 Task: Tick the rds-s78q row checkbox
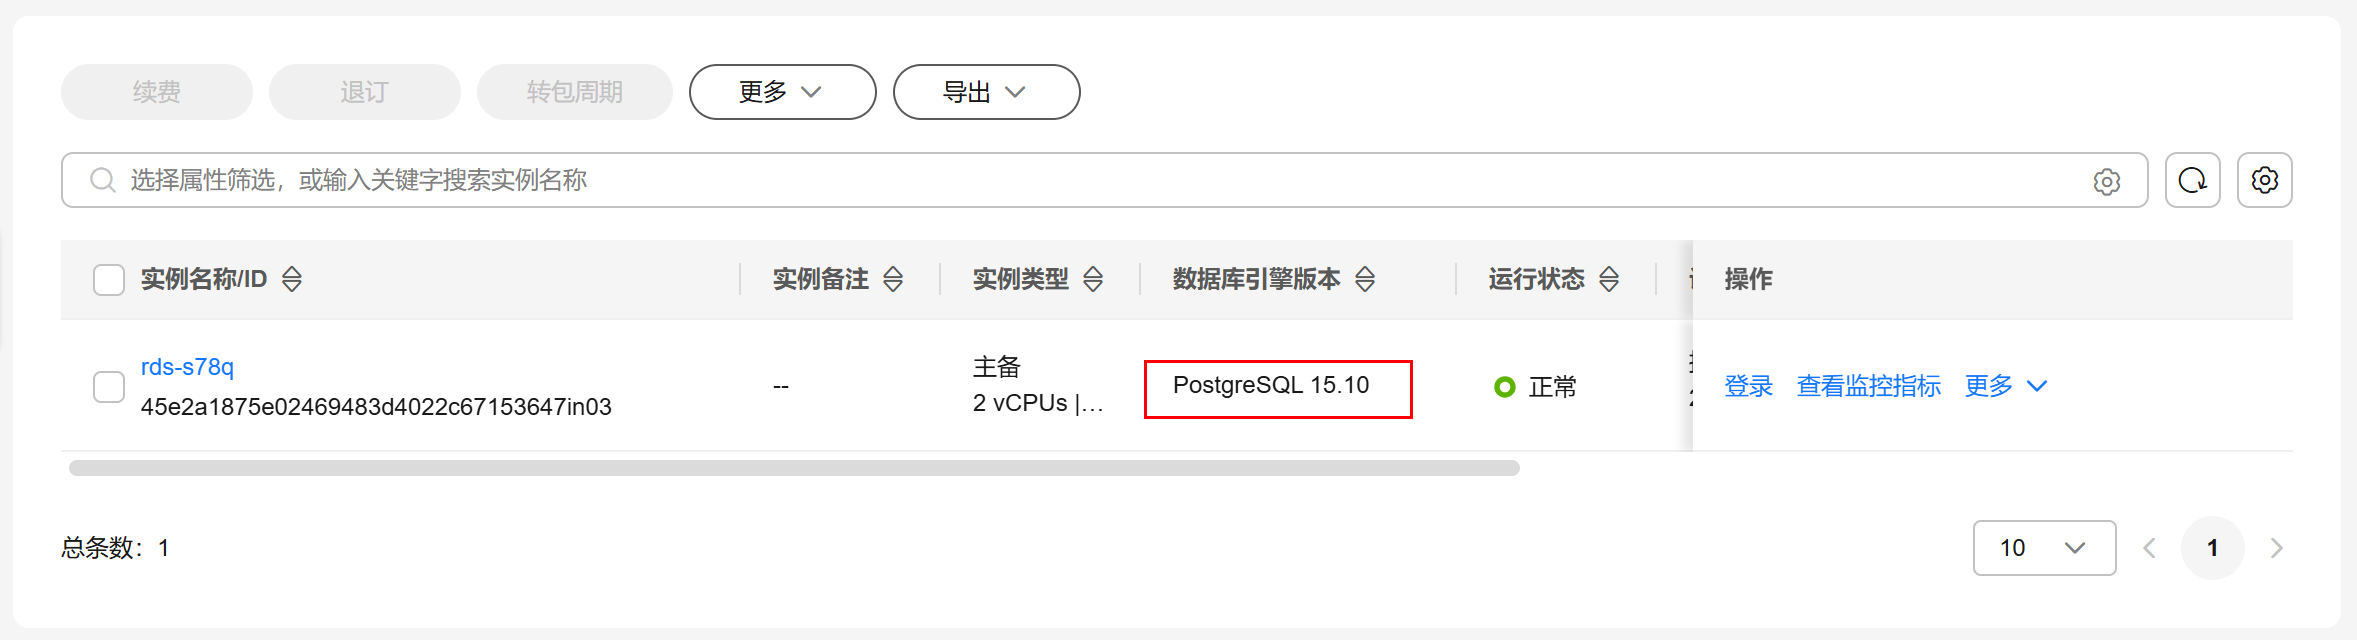(x=109, y=387)
